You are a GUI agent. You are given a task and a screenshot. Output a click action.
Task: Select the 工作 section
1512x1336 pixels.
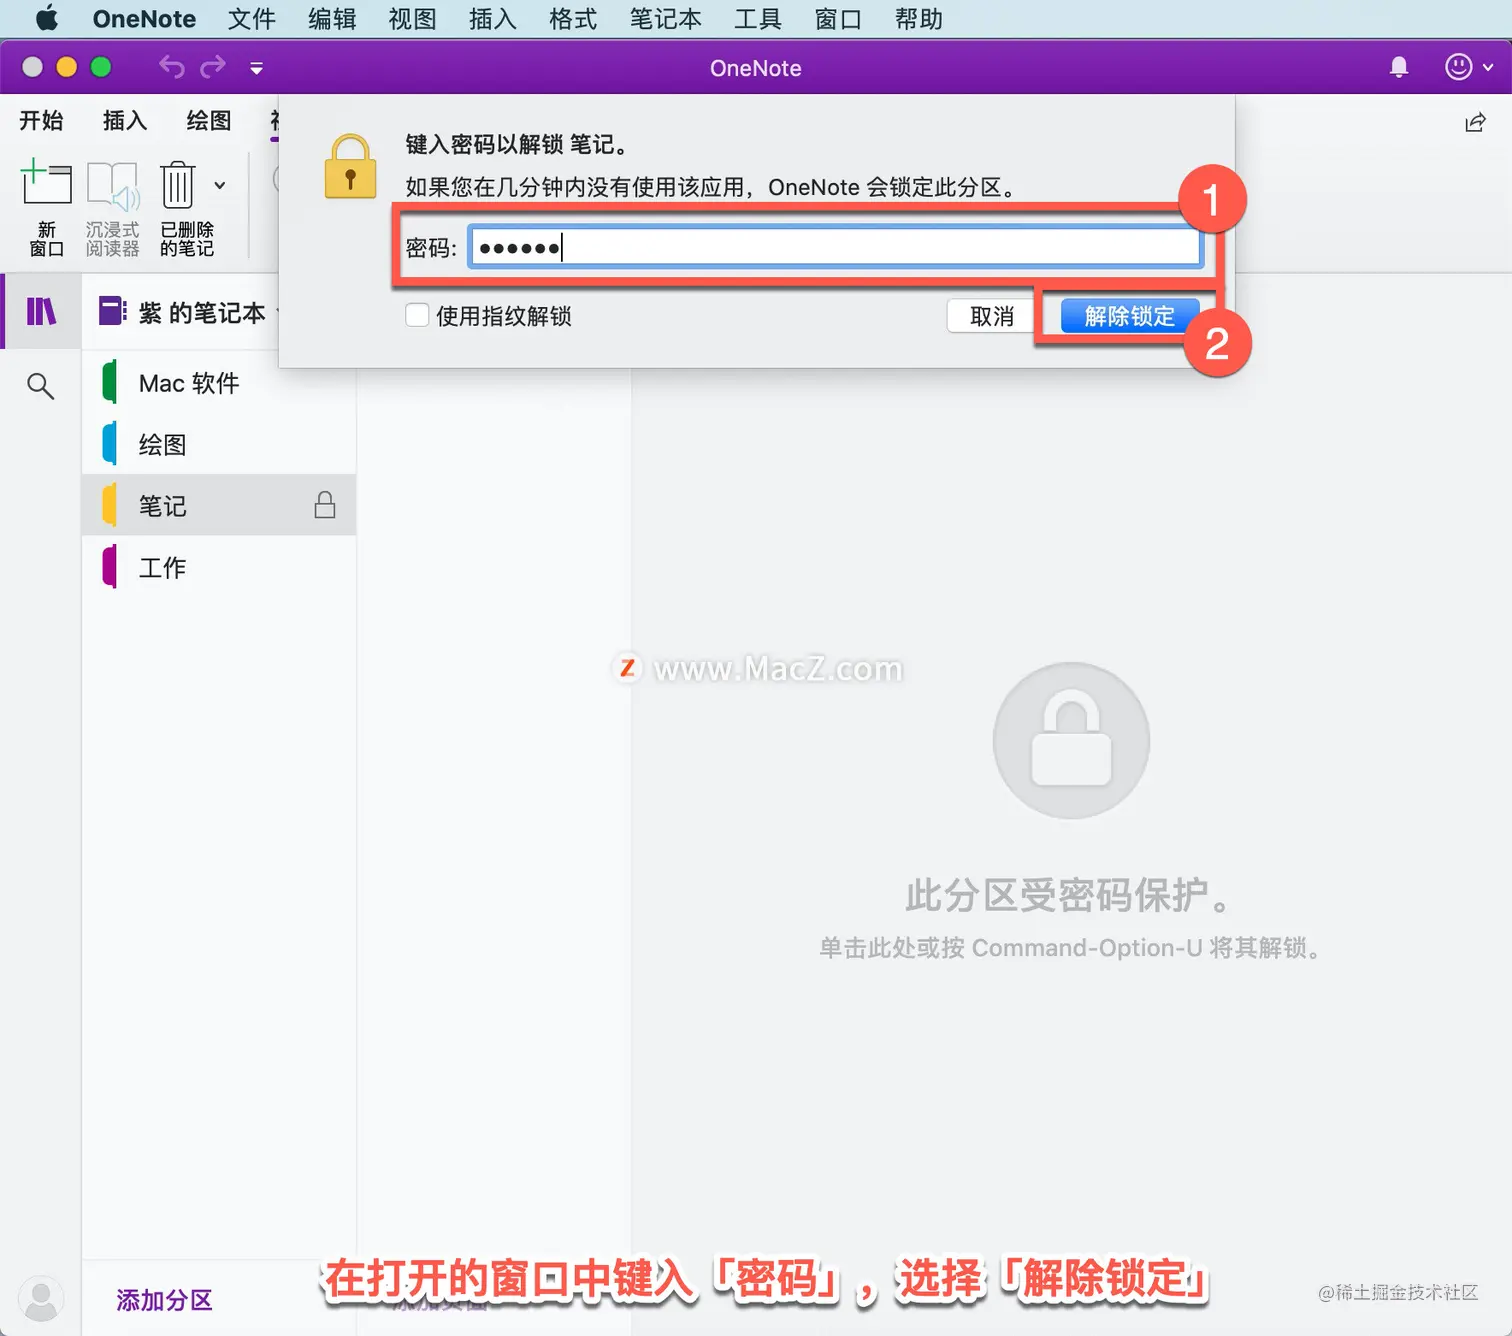219,567
